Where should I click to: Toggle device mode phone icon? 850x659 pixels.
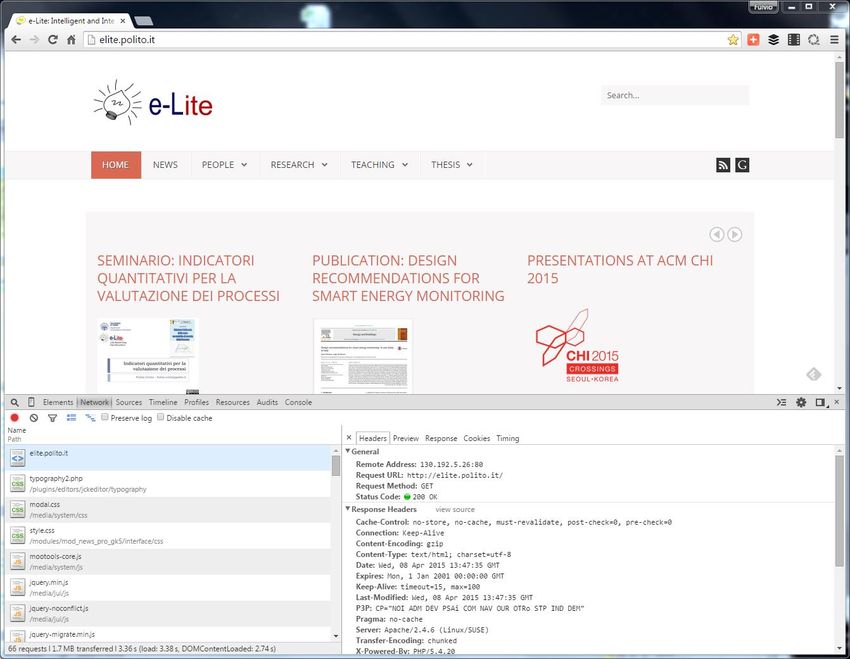coord(31,402)
